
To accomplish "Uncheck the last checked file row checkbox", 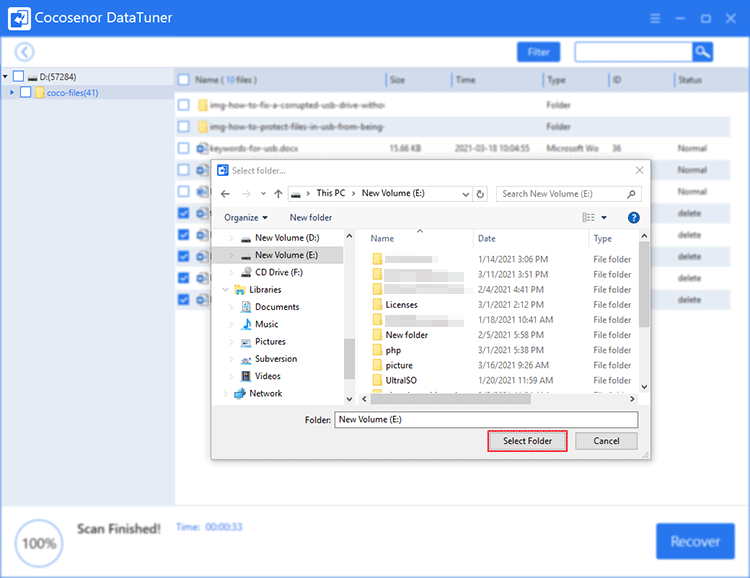I will [184, 300].
